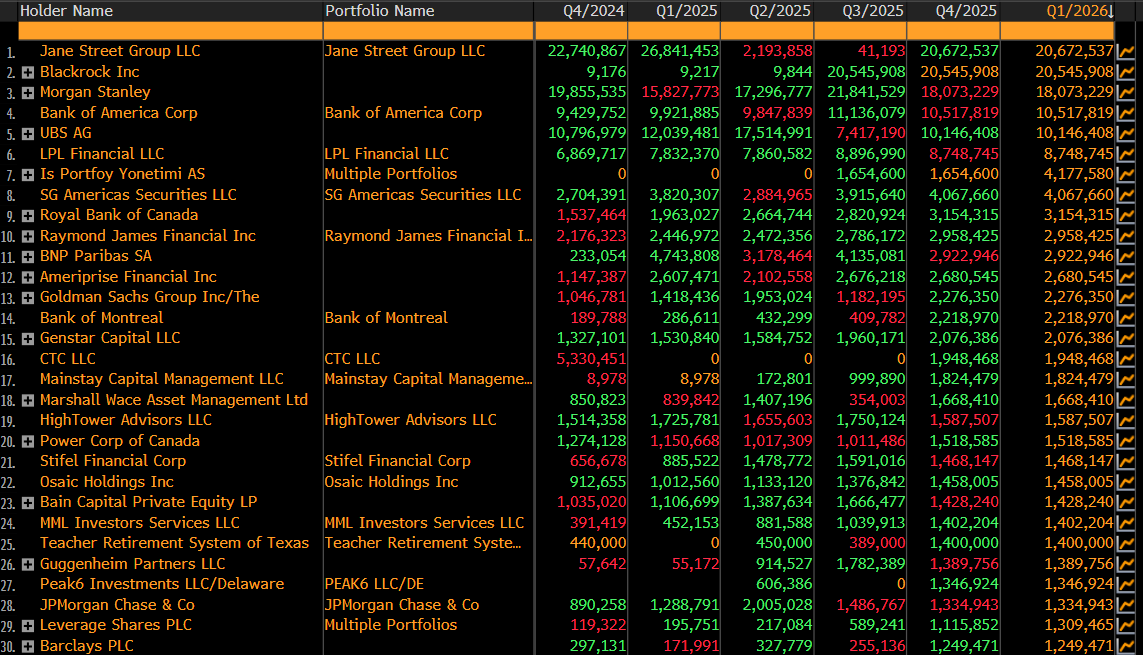Select the 7,417,190 value for UBS AG
The image size is (1143, 655).
[x=871, y=133]
